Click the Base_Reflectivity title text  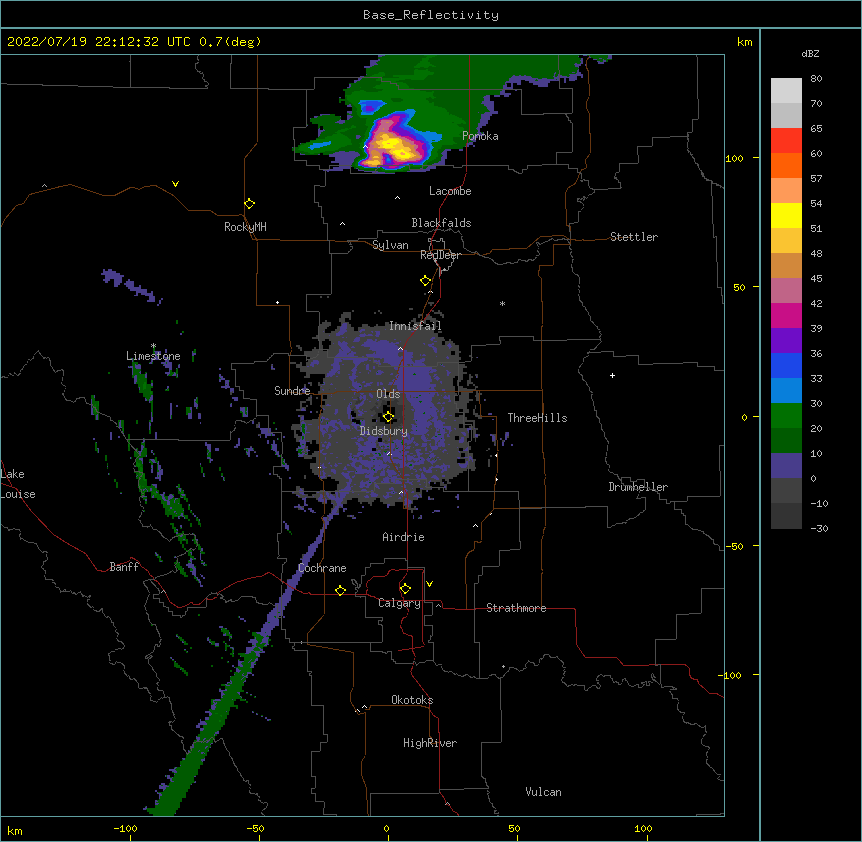click(431, 15)
